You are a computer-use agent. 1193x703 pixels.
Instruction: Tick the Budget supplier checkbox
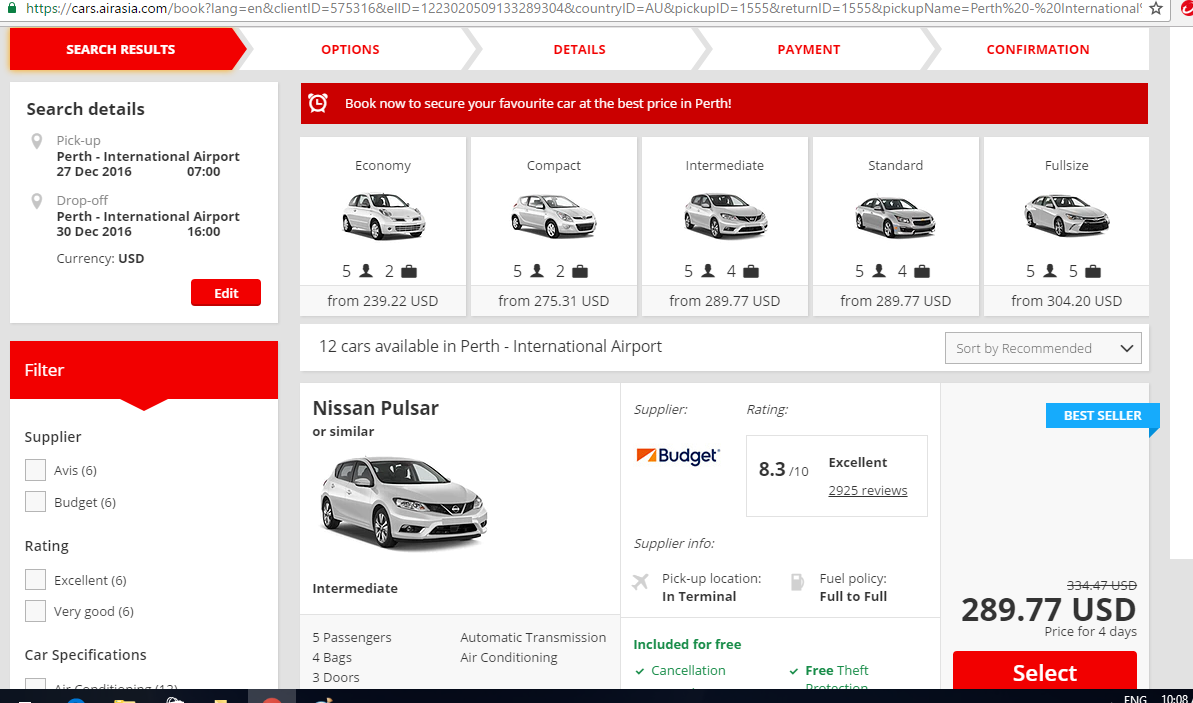coord(35,501)
